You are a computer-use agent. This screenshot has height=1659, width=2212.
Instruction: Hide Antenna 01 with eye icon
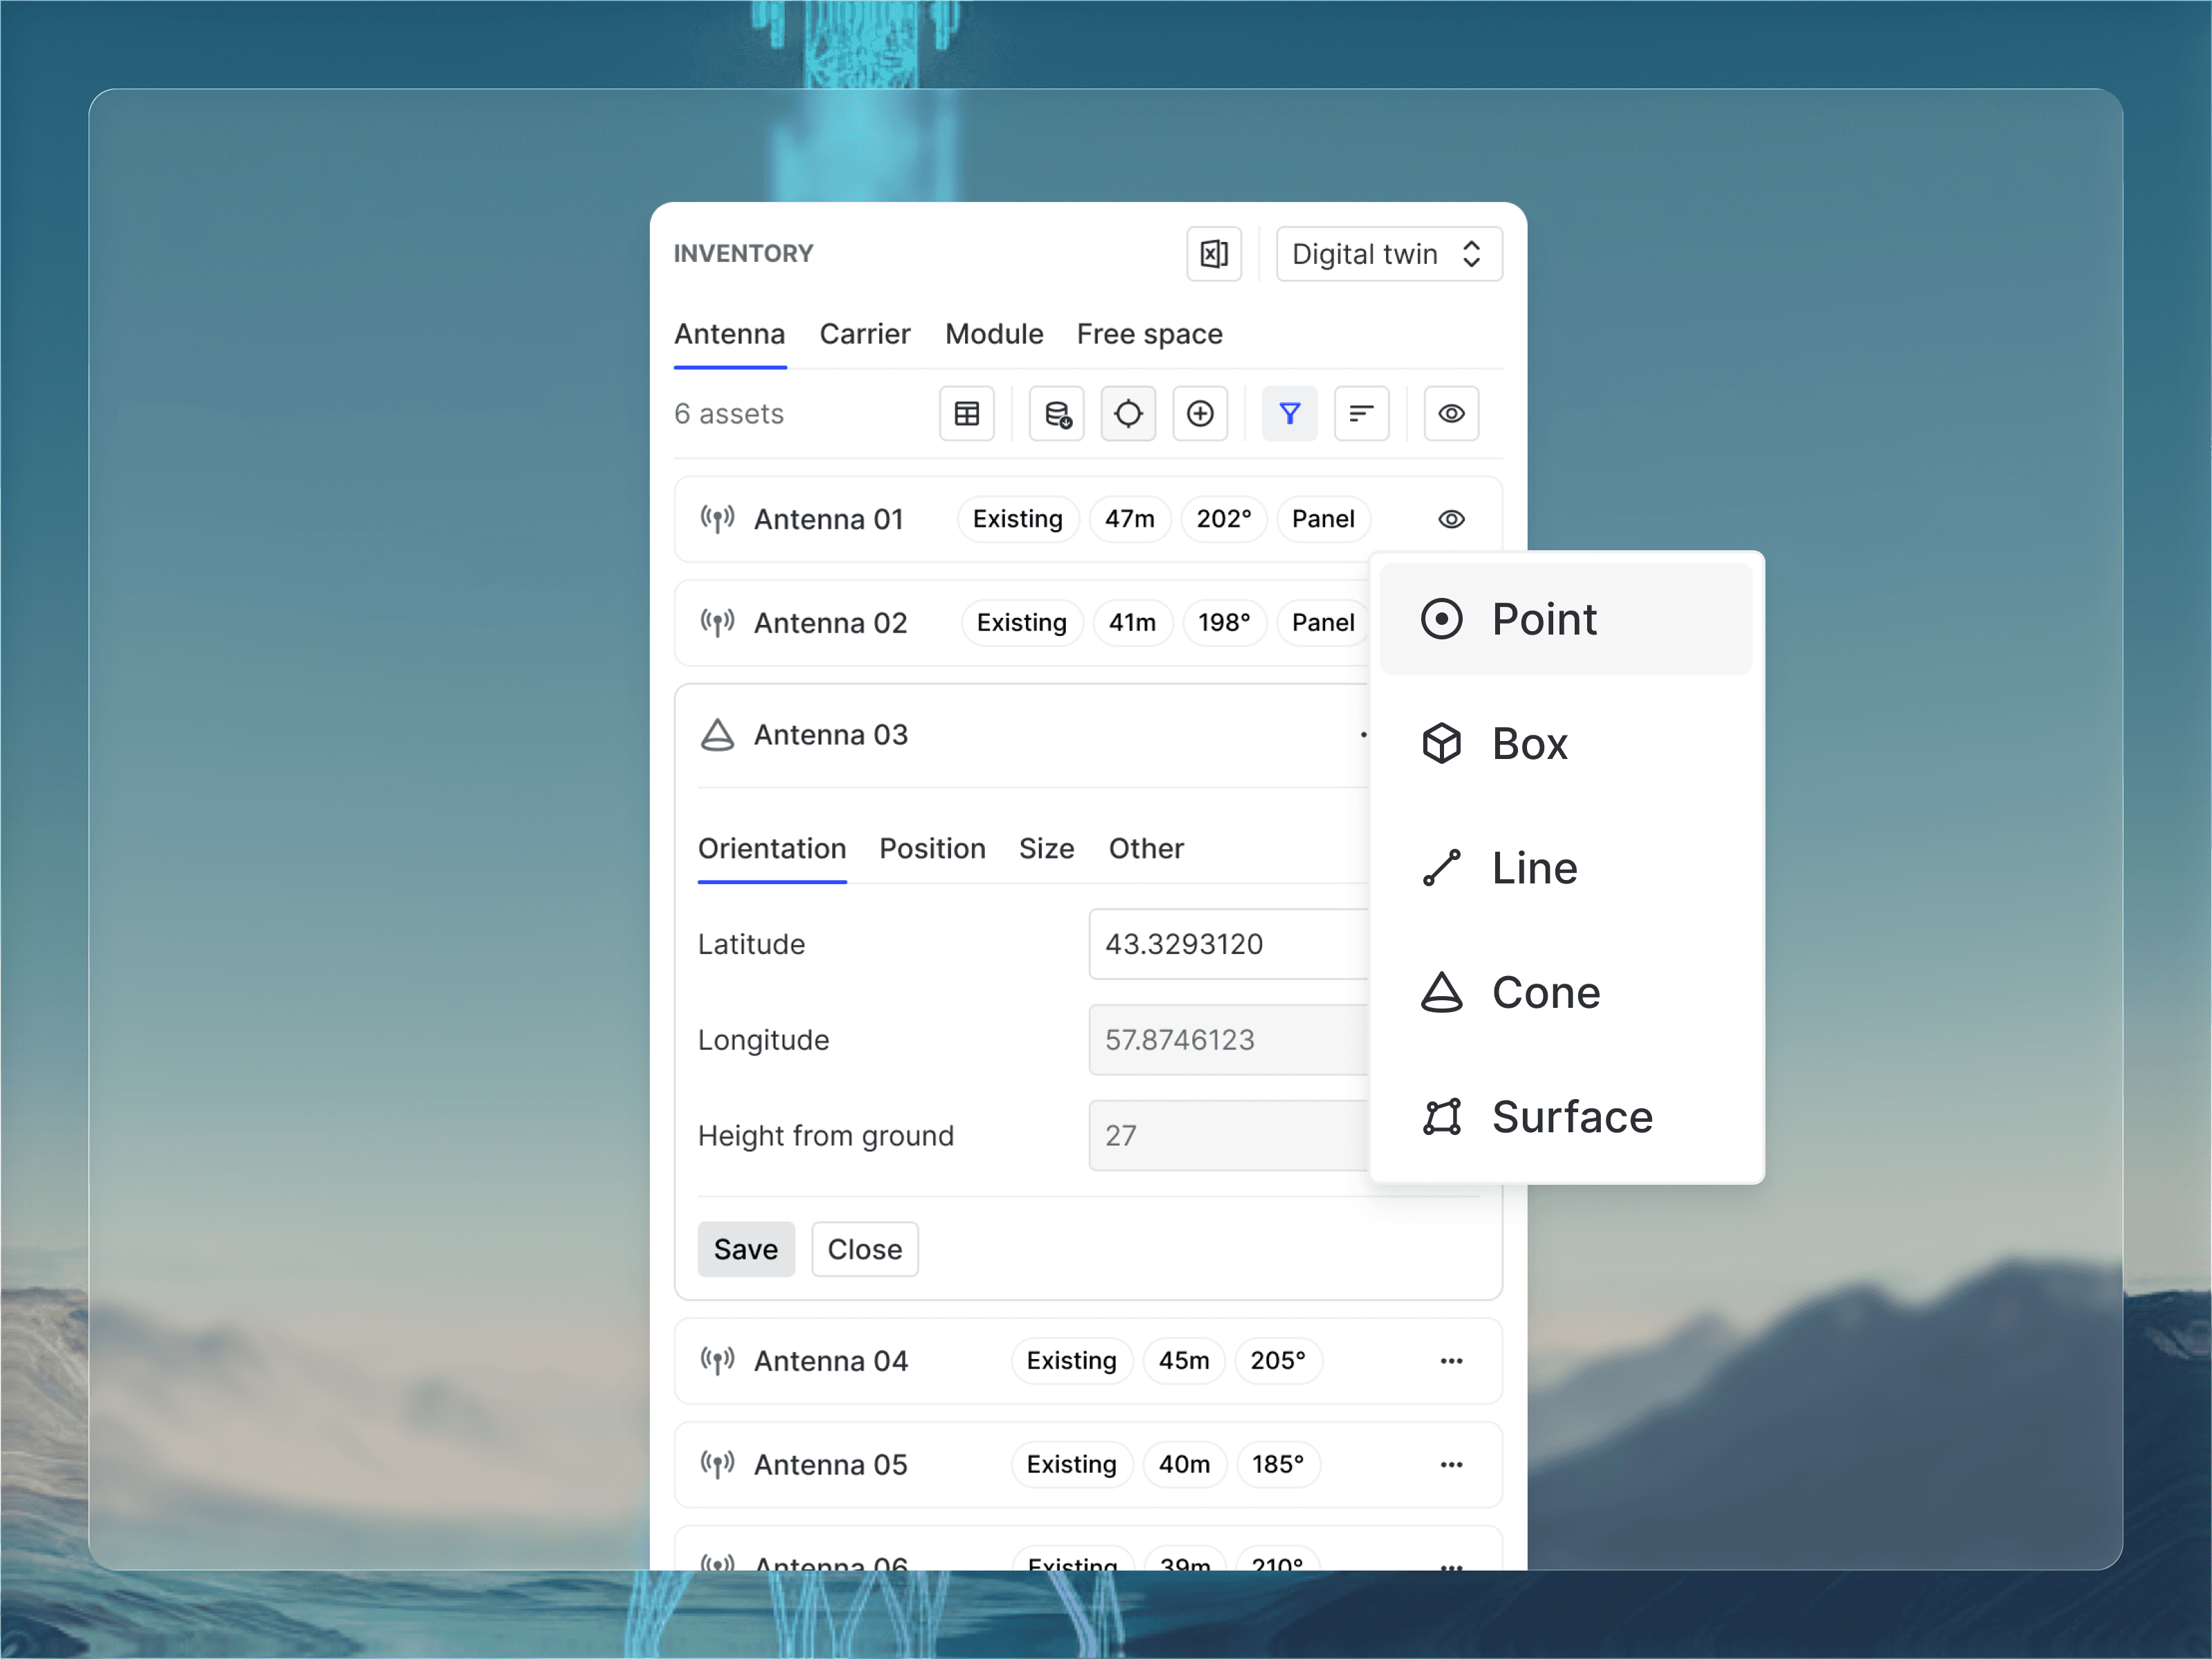[1451, 519]
